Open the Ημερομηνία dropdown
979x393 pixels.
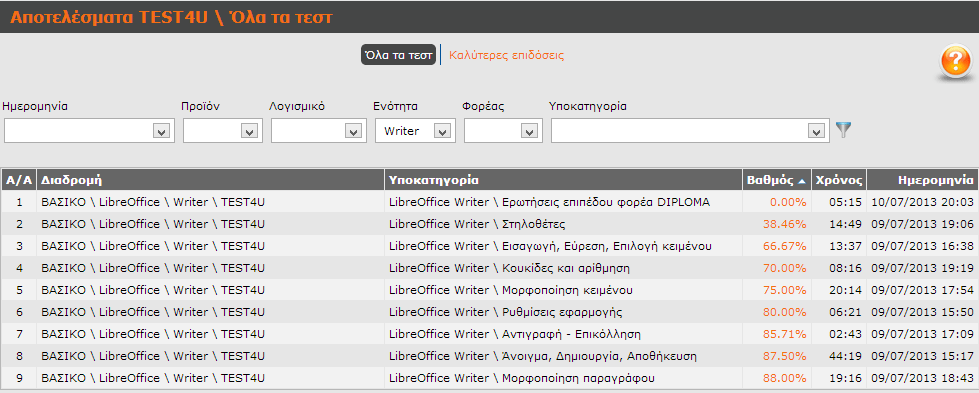pyautogui.click(x=161, y=131)
